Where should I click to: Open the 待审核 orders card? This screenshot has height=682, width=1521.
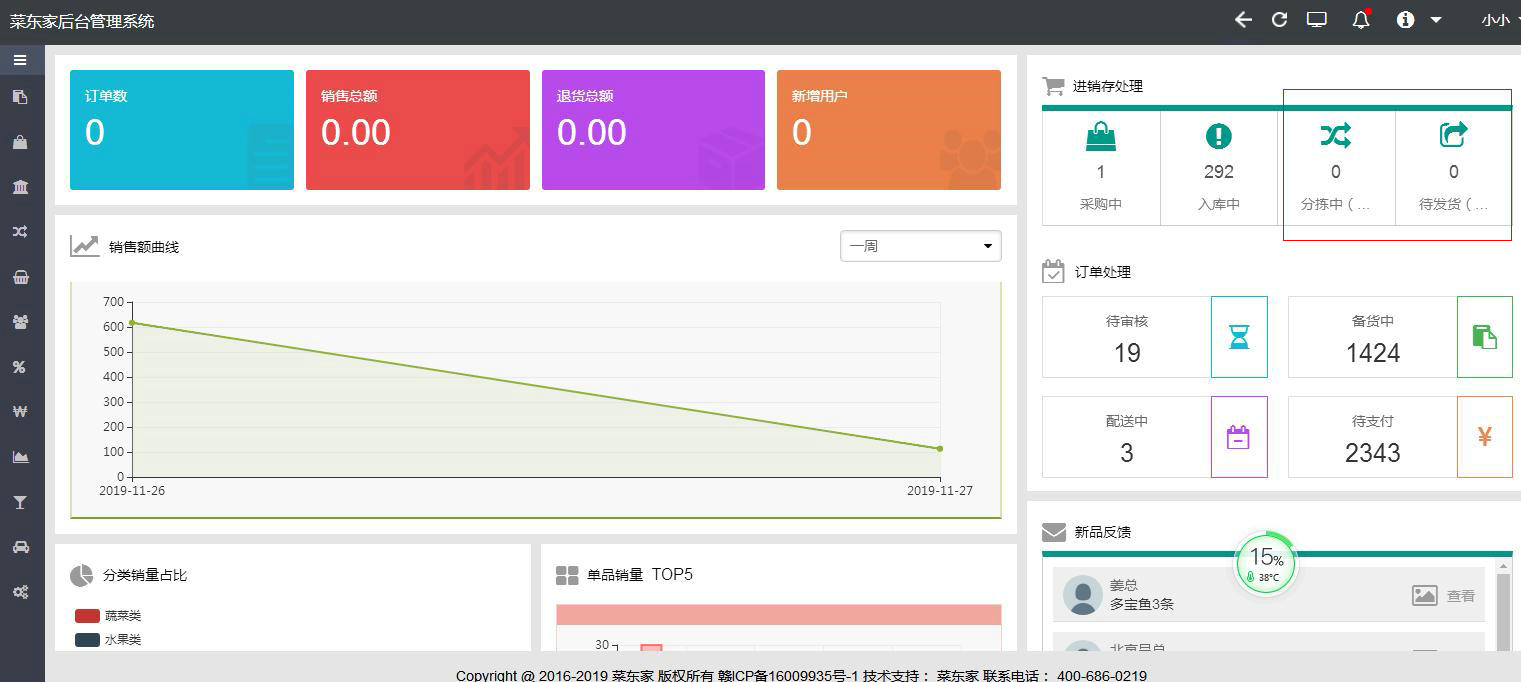point(1127,337)
